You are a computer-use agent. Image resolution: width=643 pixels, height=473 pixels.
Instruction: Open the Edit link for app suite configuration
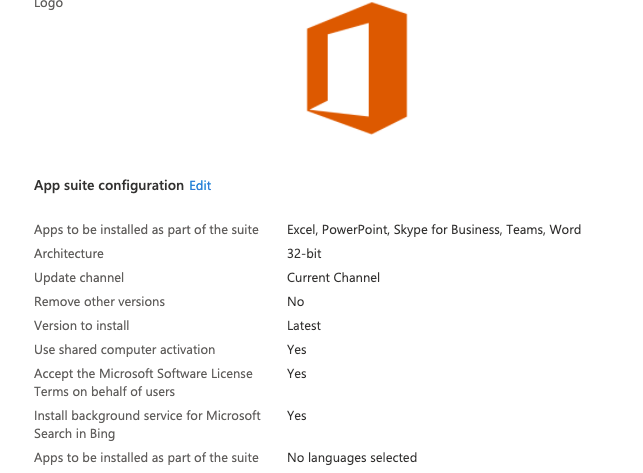click(200, 185)
